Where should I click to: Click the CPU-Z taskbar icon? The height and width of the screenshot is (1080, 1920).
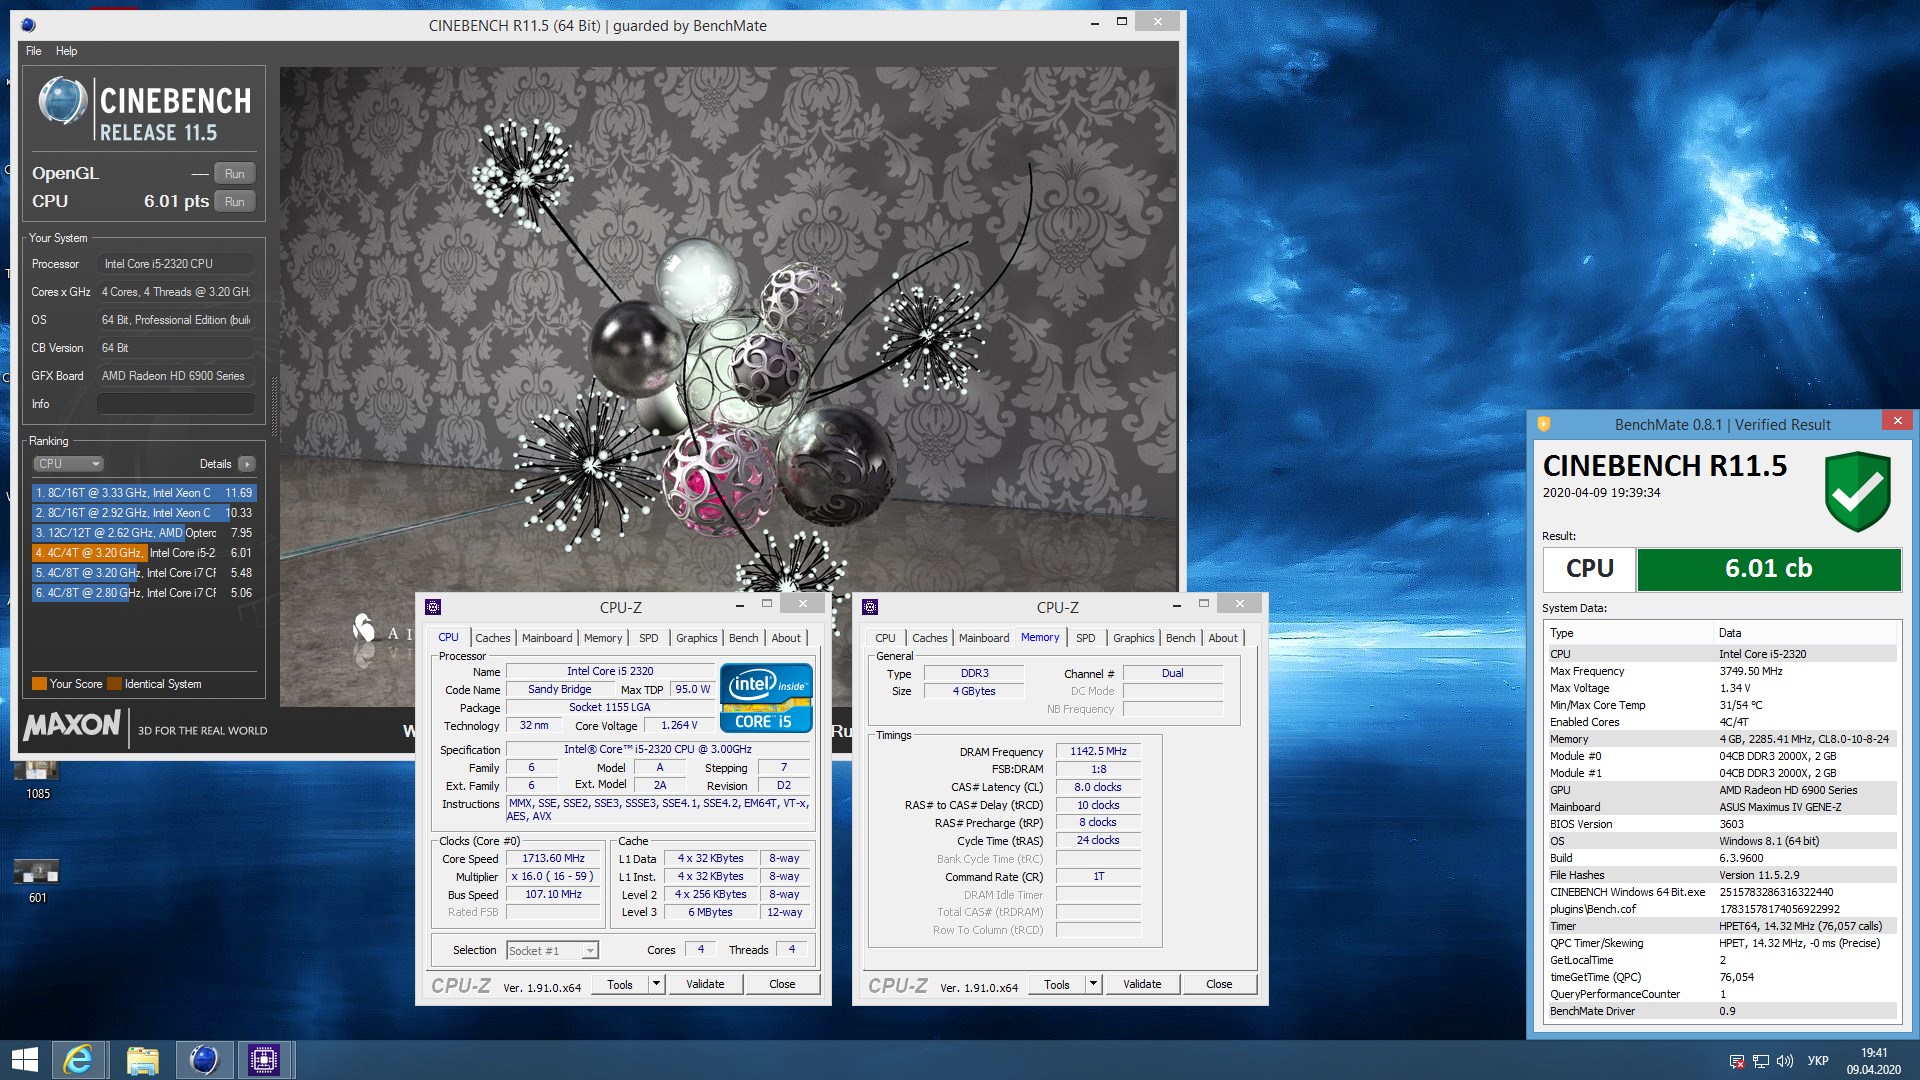264,1060
